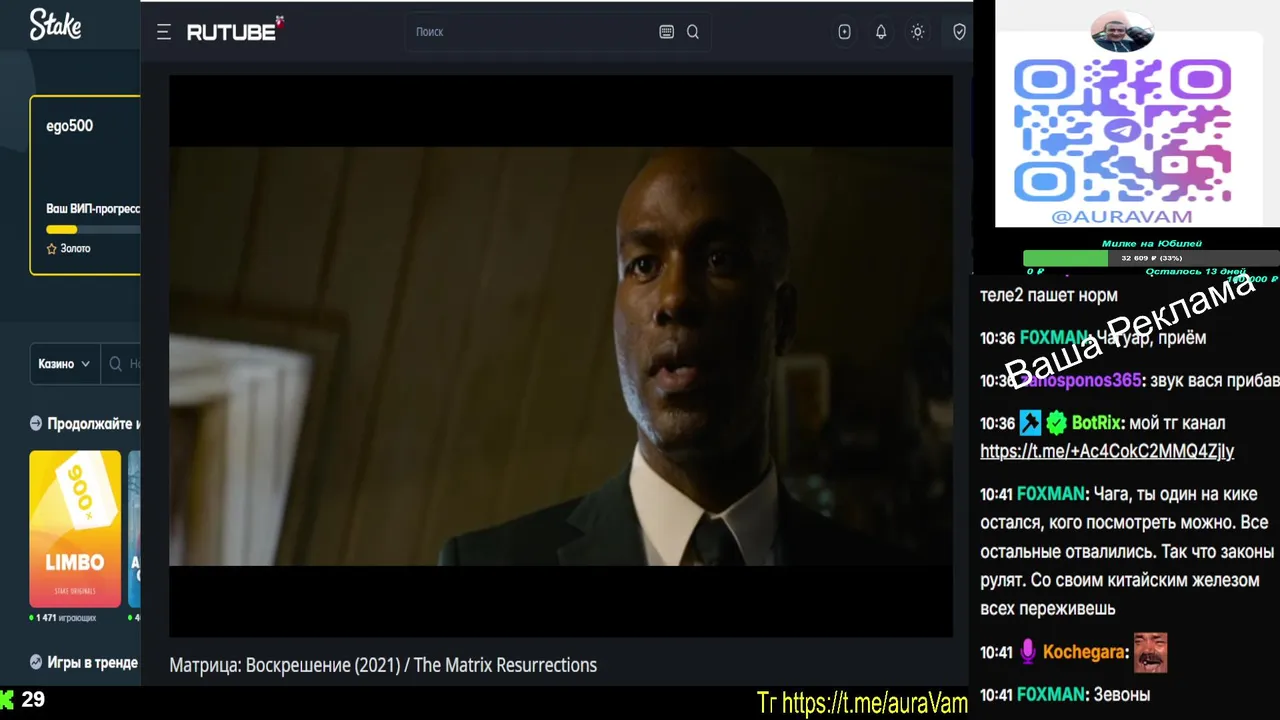This screenshot has width=1280, height=720.
Task: Click FOXMAN username on Зевоны message
Action: click(x=1050, y=694)
